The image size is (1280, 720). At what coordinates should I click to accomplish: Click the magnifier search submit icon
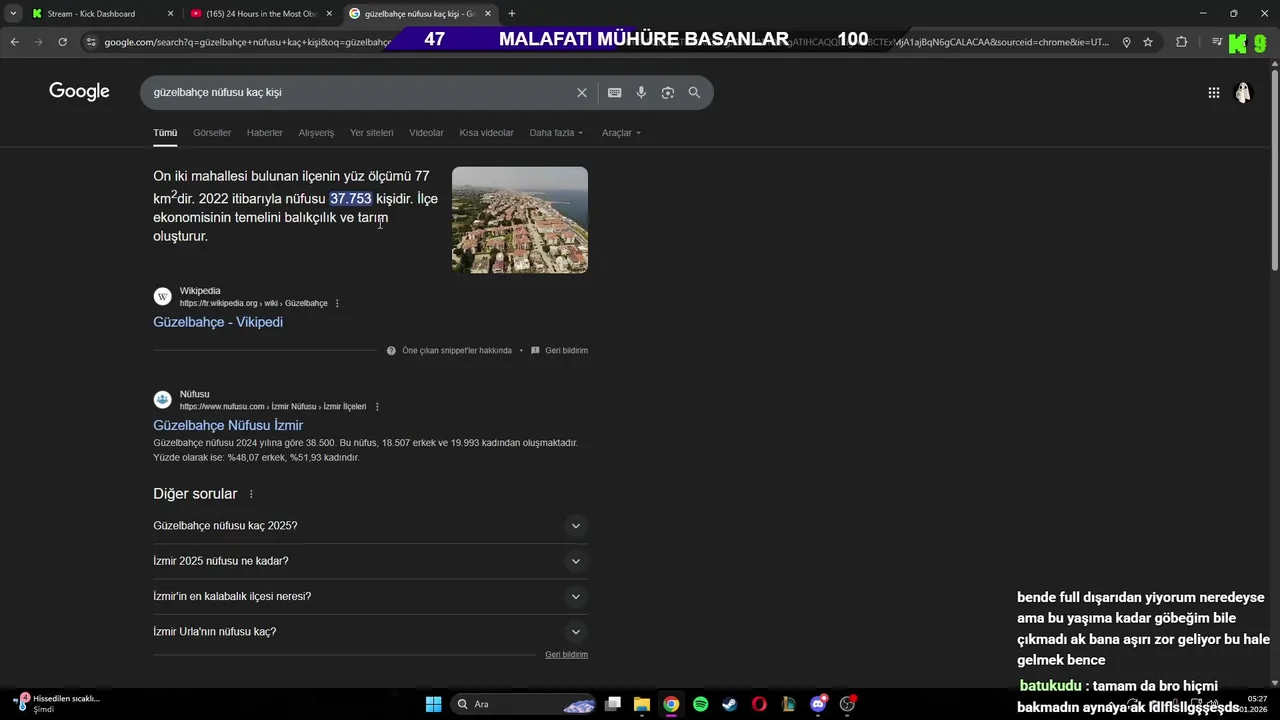[694, 92]
